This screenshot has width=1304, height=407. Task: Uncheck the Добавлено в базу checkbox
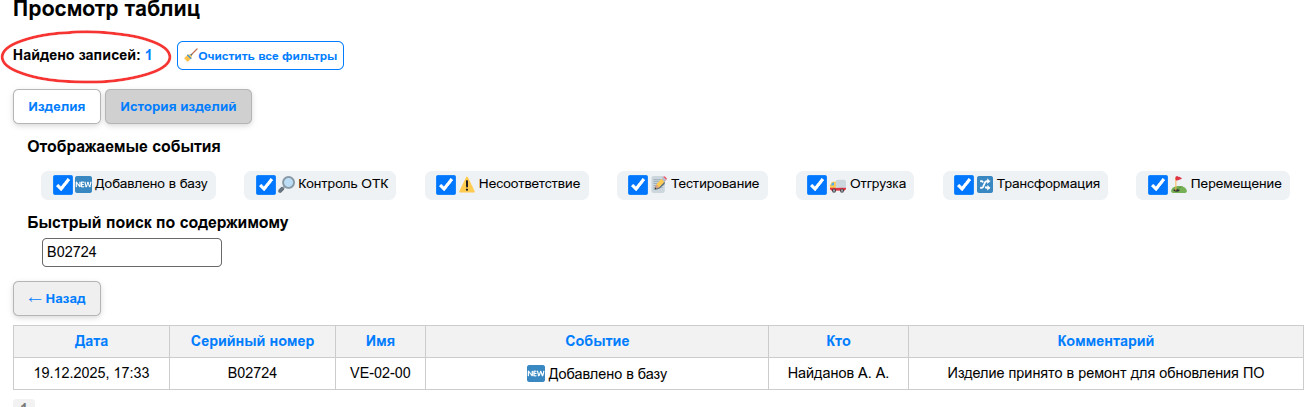[x=62, y=185]
